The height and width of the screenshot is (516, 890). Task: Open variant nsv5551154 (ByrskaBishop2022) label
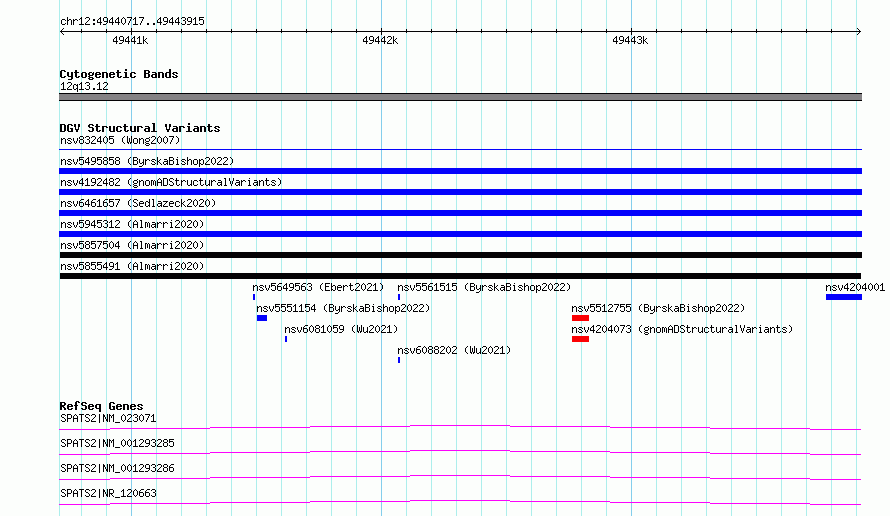343,308
